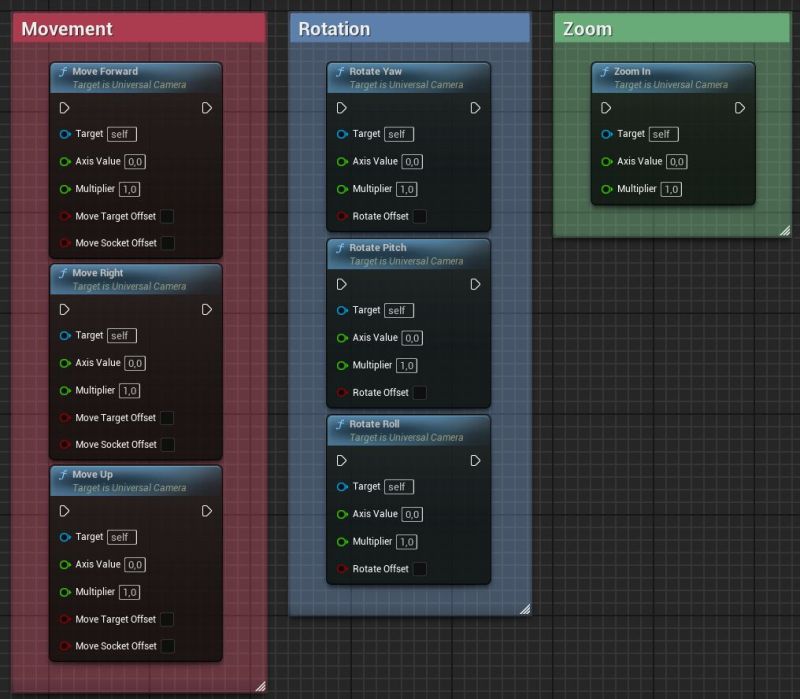Image resolution: width=800 pixels, height=699 pixels.
Task: Click the green Multiplier pin on Move Up
Action: click(65, 592)
